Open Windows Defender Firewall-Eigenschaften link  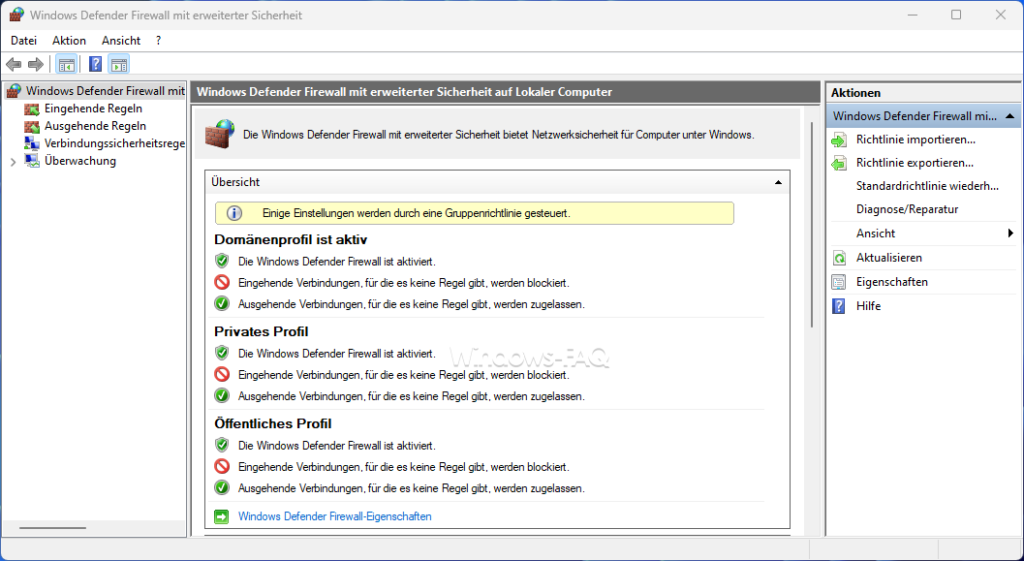(x=334, y=517)
